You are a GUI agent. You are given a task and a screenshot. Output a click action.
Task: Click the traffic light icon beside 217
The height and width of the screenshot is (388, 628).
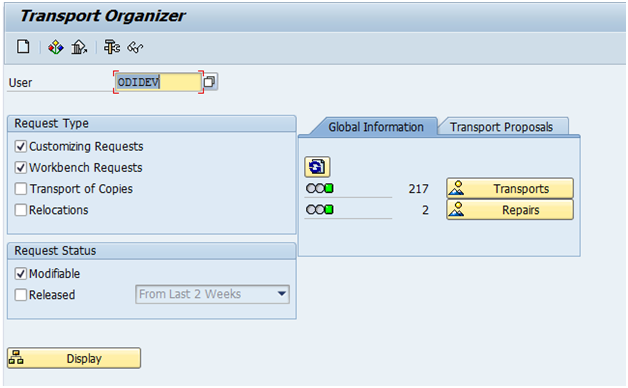[320, 188]
